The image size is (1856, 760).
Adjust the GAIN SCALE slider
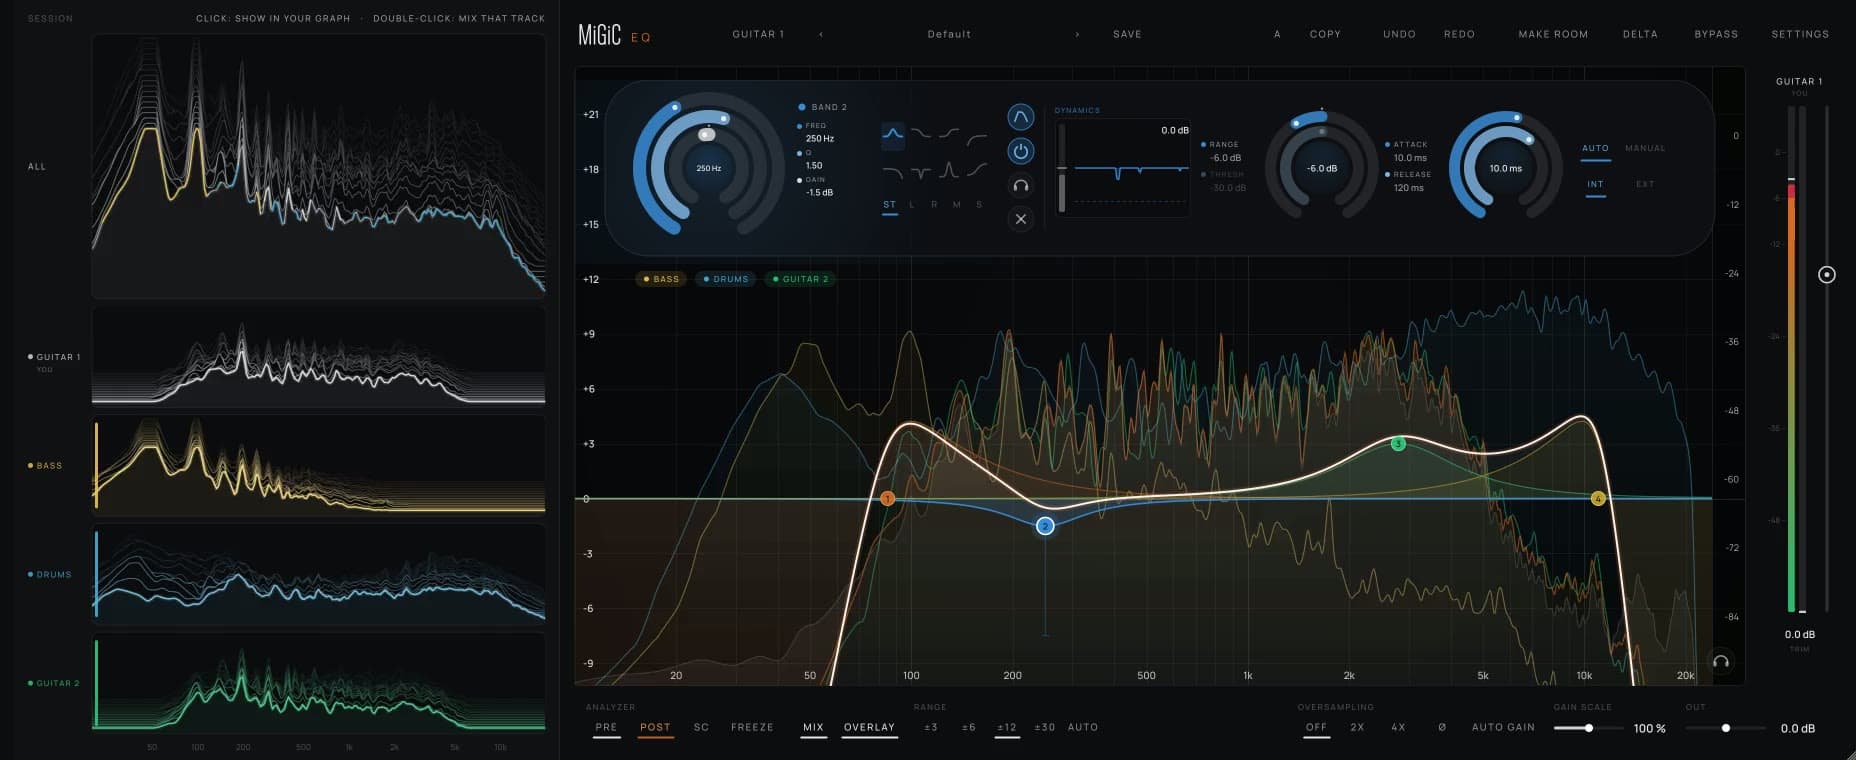coord(1588,728)
